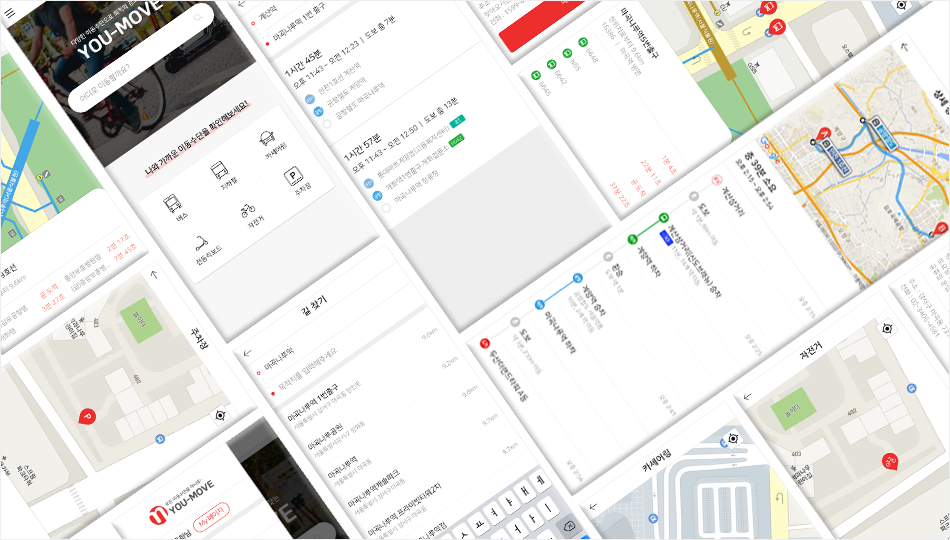The width and height of the screenshot is (950, 540).
Task: Go back from the 카셰어링 screen
Action: pos(594,506)
